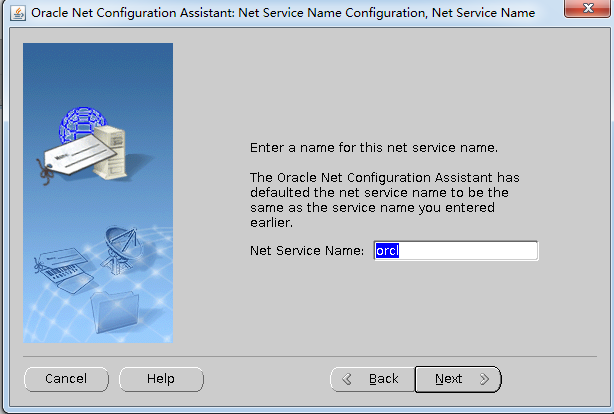The height and width of the screenshot is (414, 614).
Task: Click the Next button
Action: [458, 379]
